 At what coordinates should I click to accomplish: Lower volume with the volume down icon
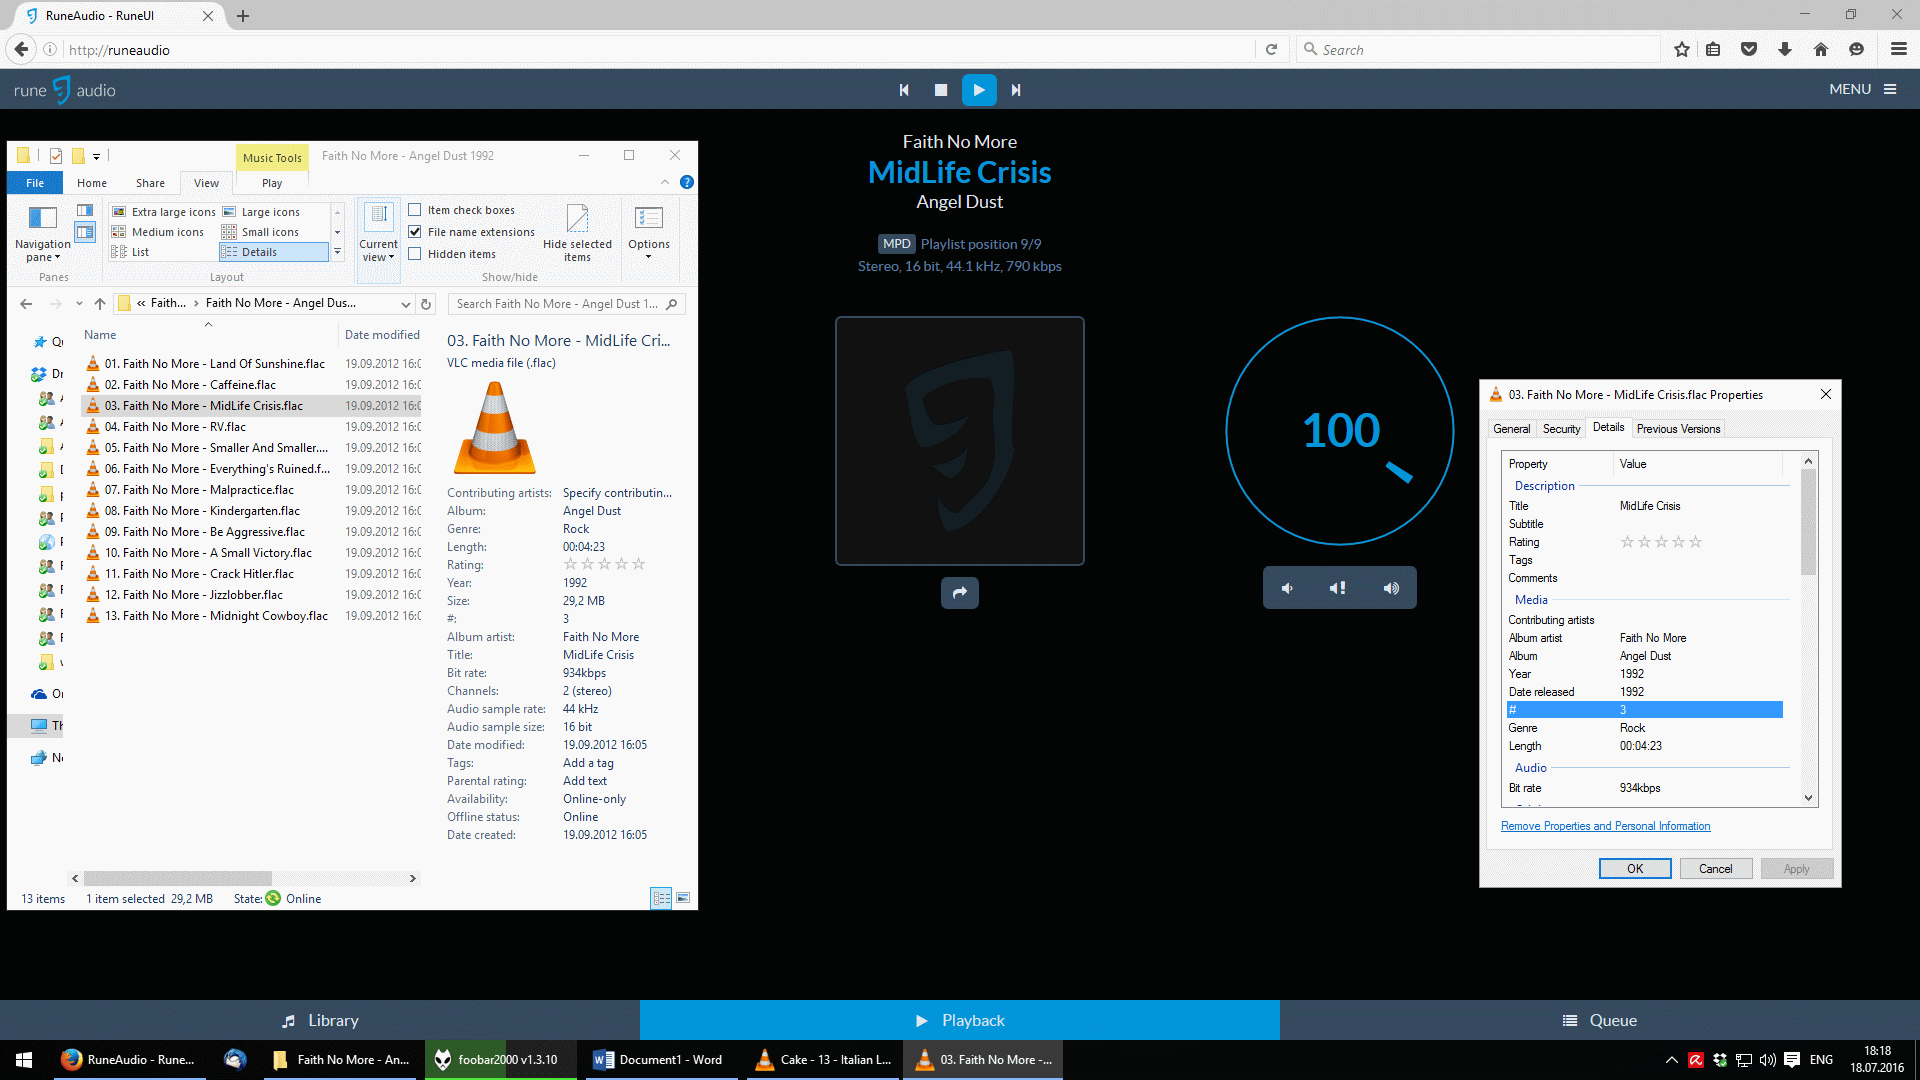point(1288,588)
